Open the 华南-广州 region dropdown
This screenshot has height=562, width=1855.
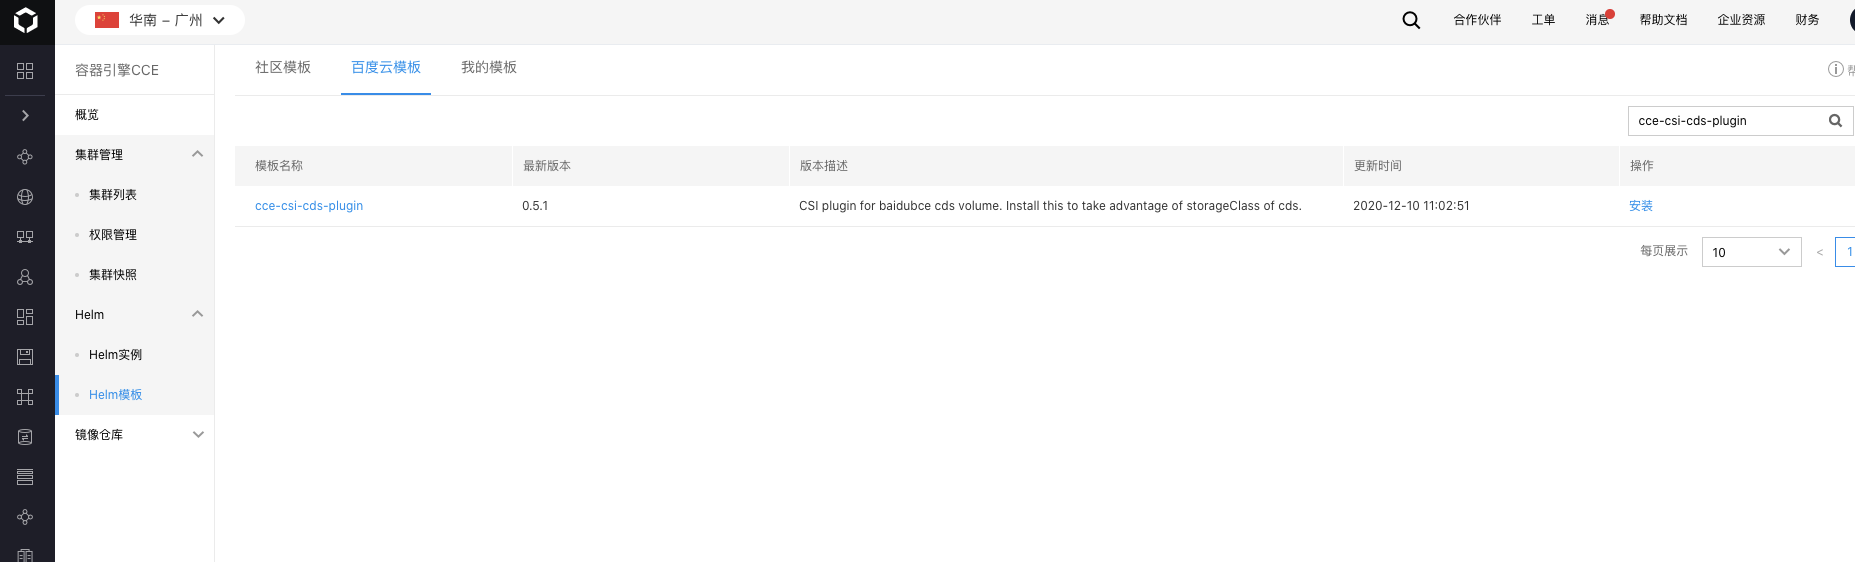click(x=160, y=20)
